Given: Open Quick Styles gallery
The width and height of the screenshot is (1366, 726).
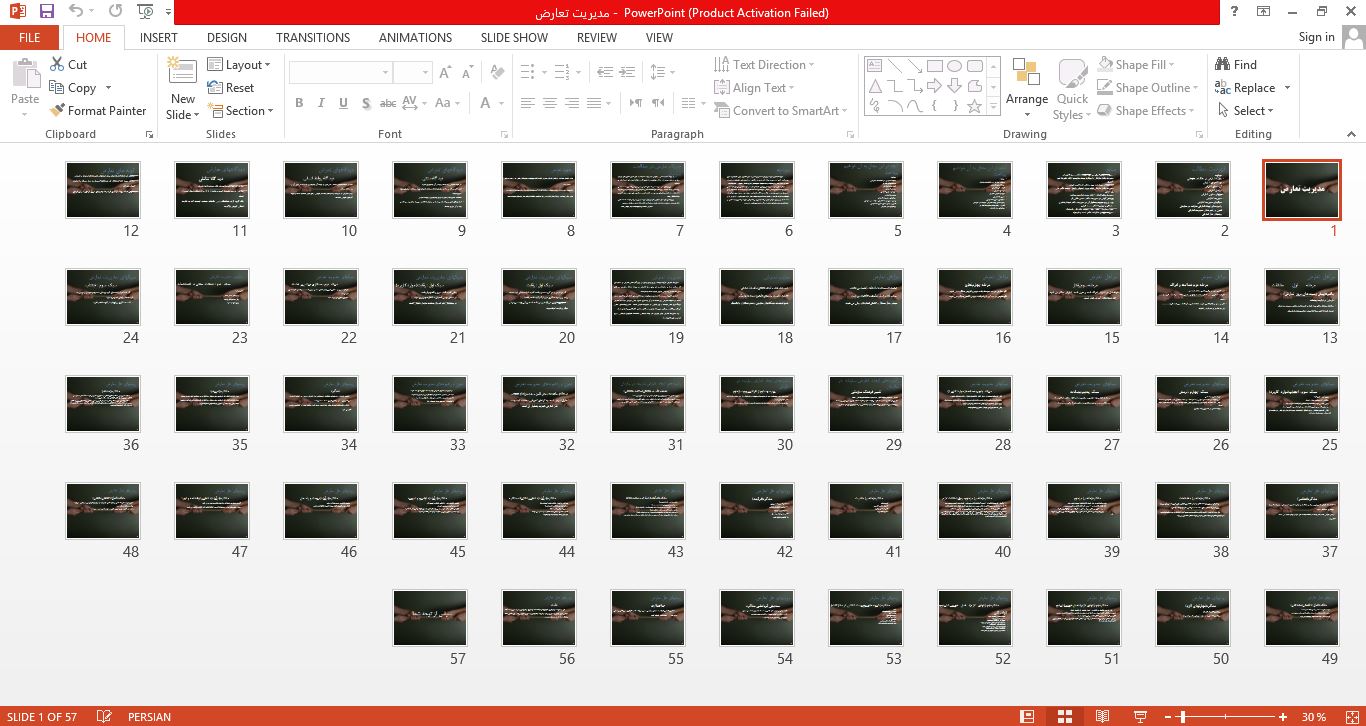Looking at the screenshot, I should coord(1072,90).
